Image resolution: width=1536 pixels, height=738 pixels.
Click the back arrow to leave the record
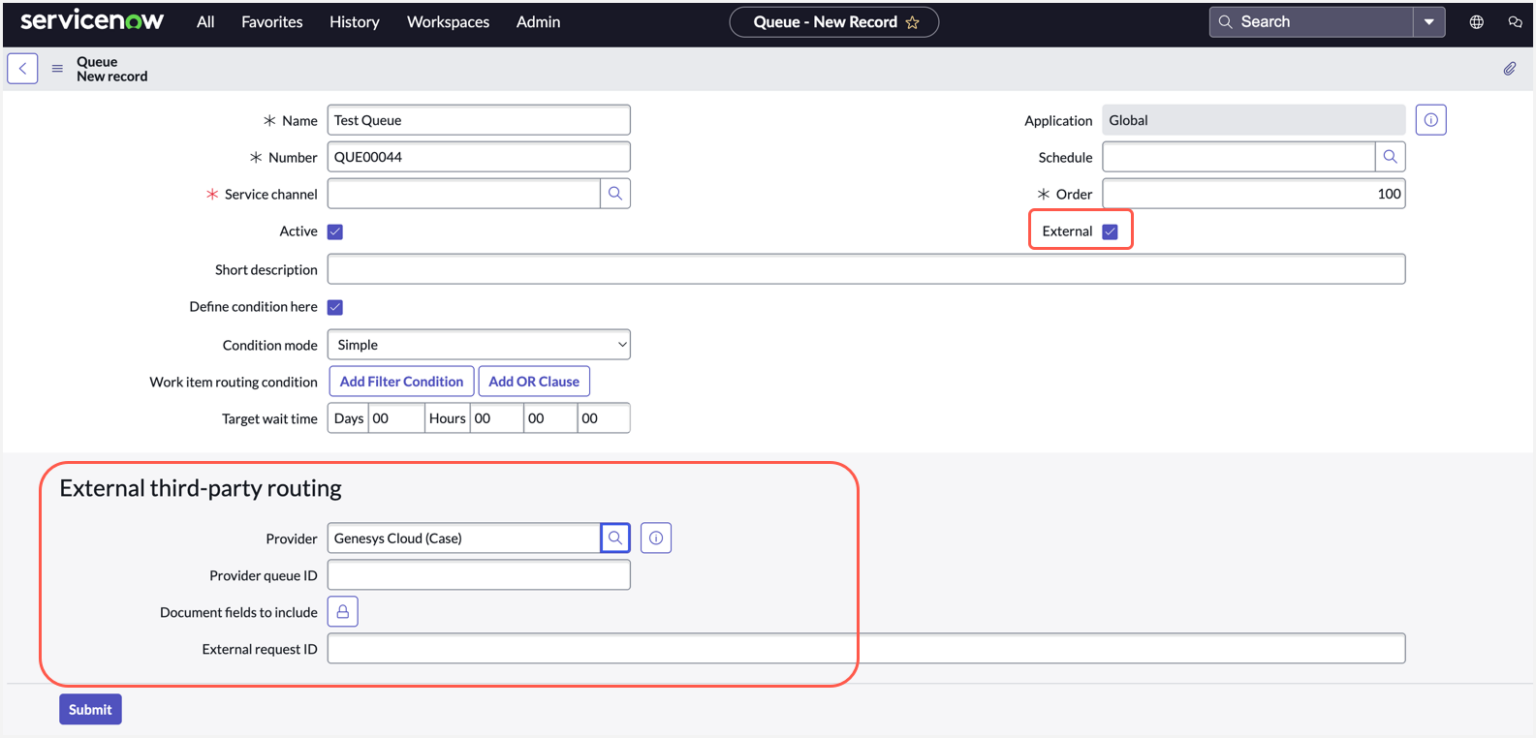pos(22,68)
